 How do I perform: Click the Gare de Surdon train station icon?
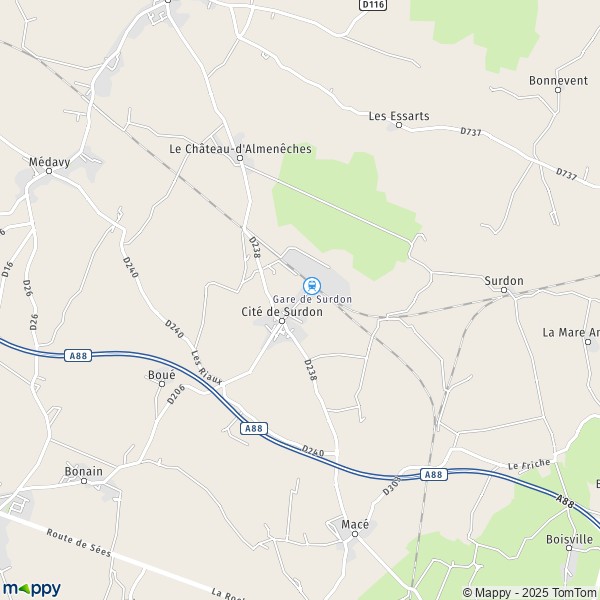tap(312, 285)
